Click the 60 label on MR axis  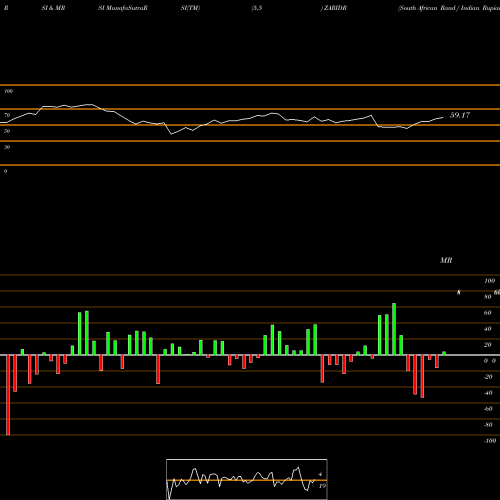[488, 313]
